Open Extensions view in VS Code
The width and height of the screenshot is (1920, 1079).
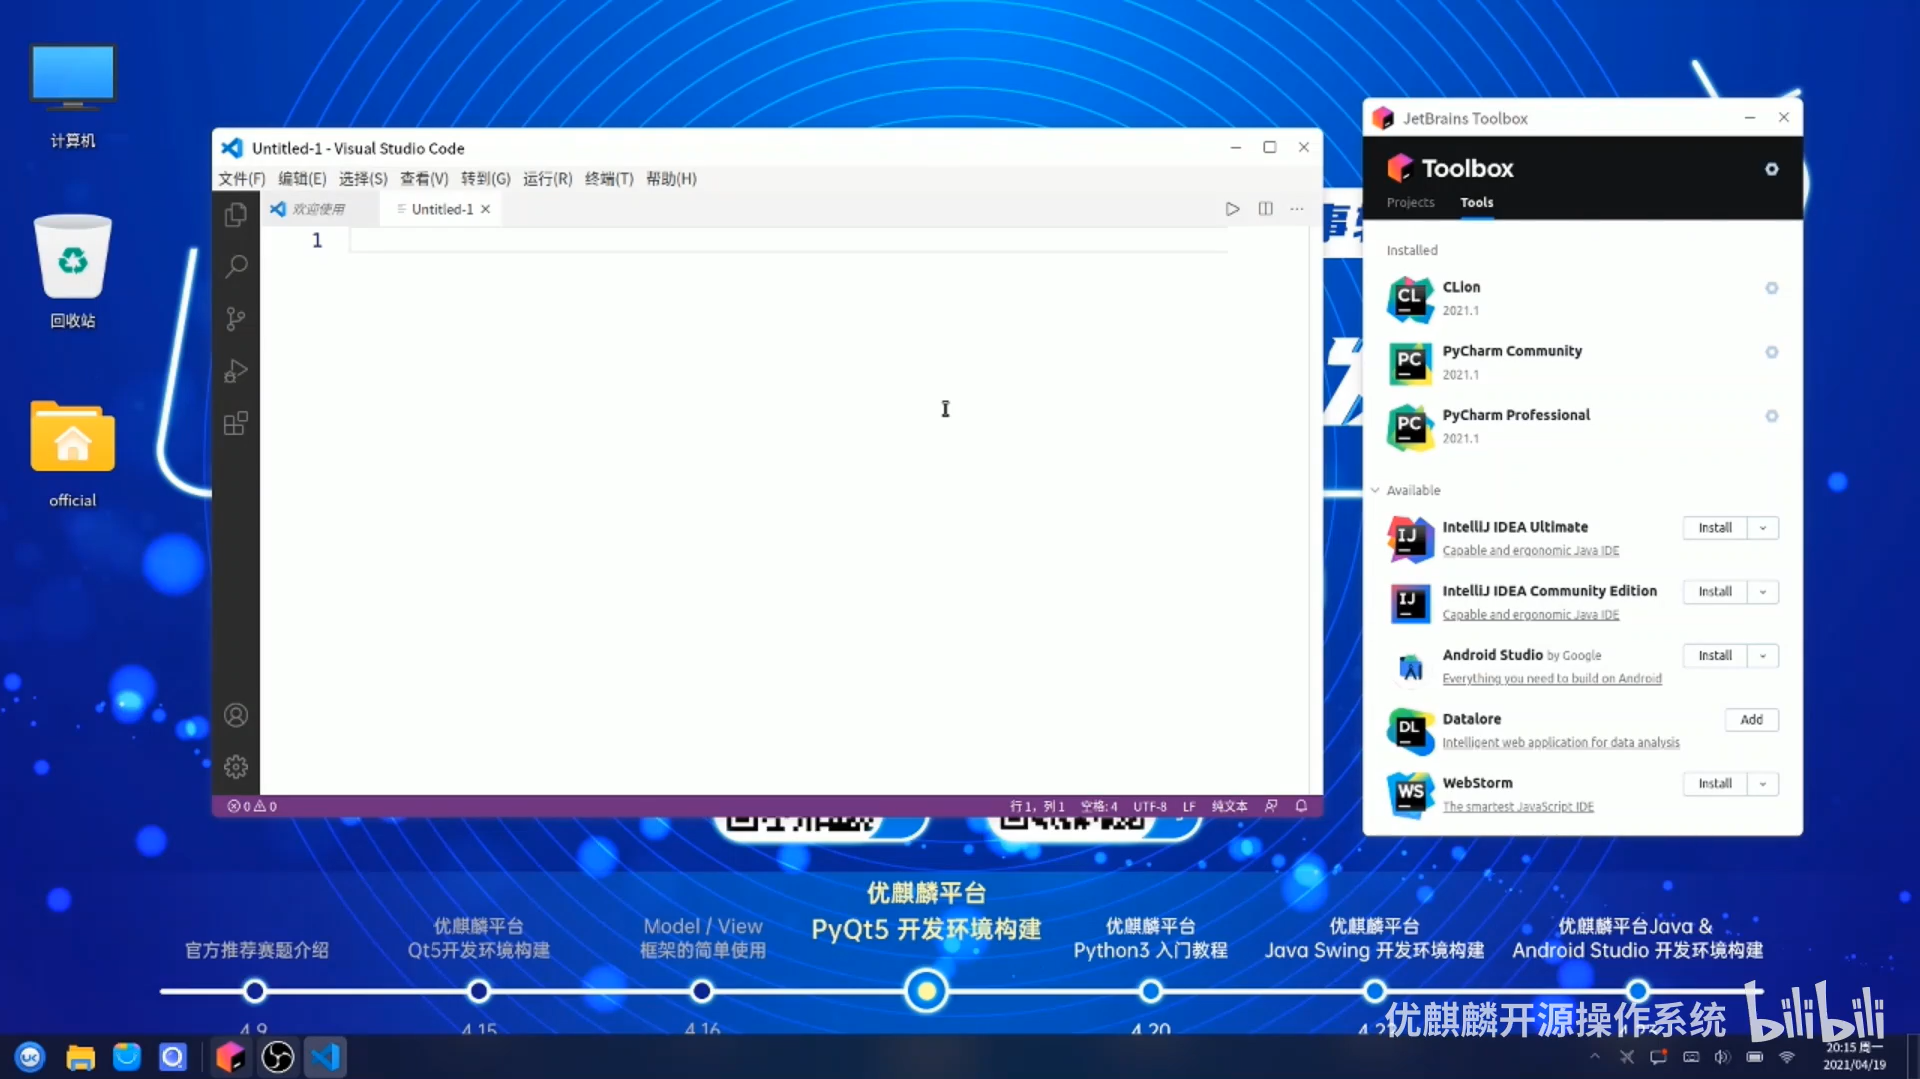point(236,423)
